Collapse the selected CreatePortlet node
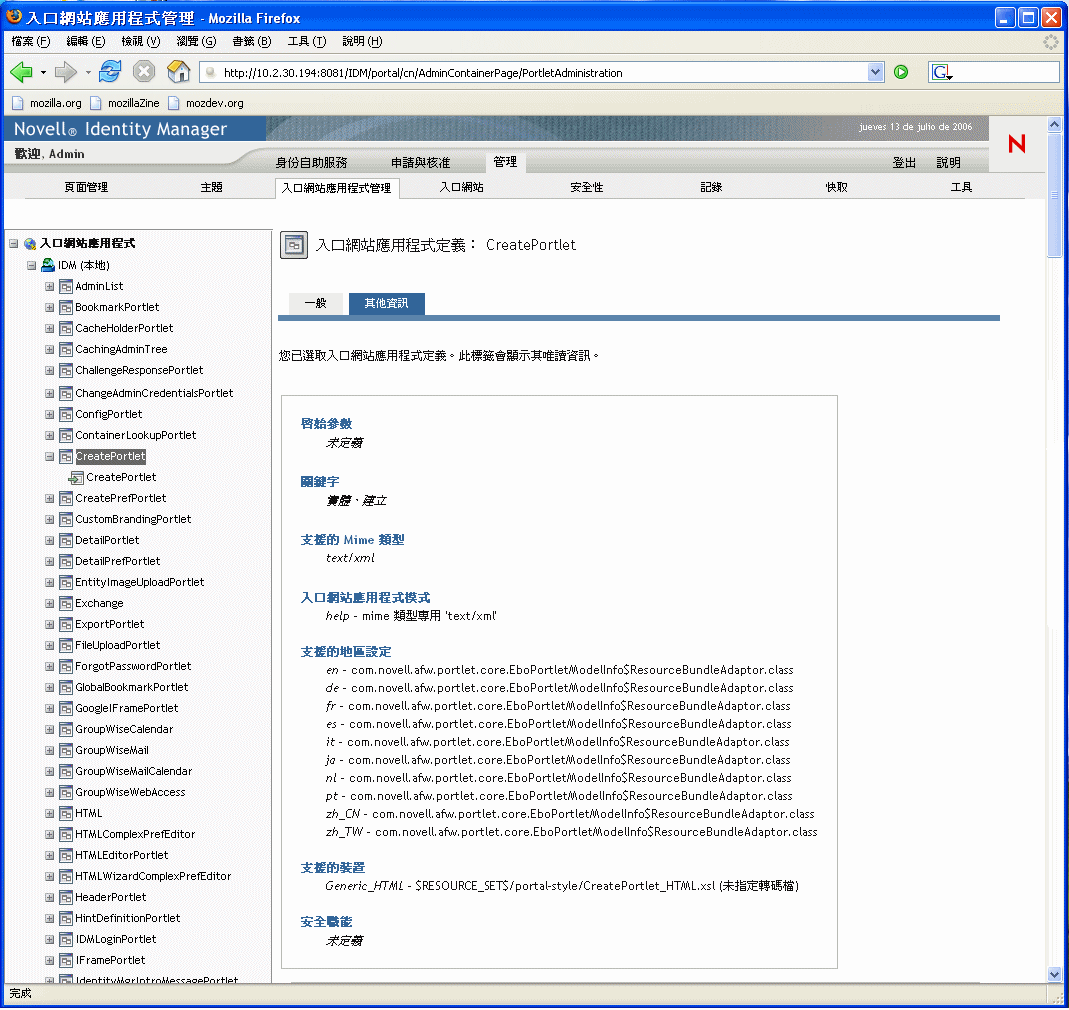Screen dimensions: 1069x1010 pyautogui.click(x=50, y=457)
